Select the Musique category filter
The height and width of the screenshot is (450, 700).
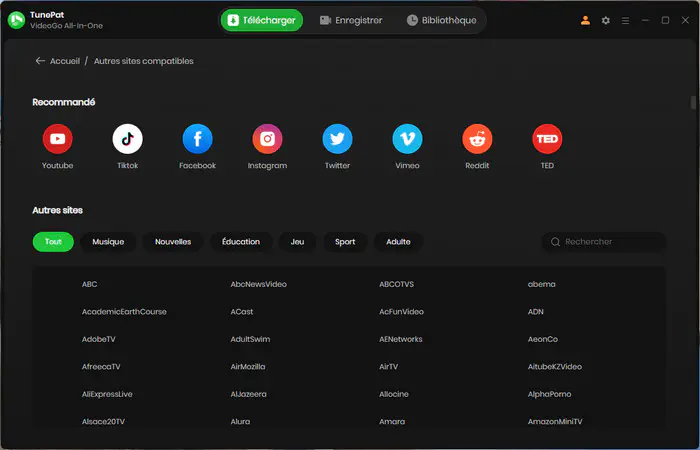tap(108, 242)
